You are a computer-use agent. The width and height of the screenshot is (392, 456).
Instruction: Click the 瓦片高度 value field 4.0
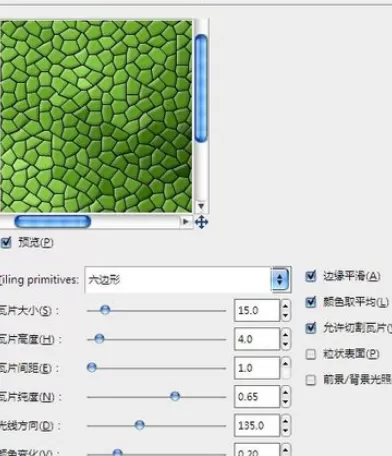(257, 339)
